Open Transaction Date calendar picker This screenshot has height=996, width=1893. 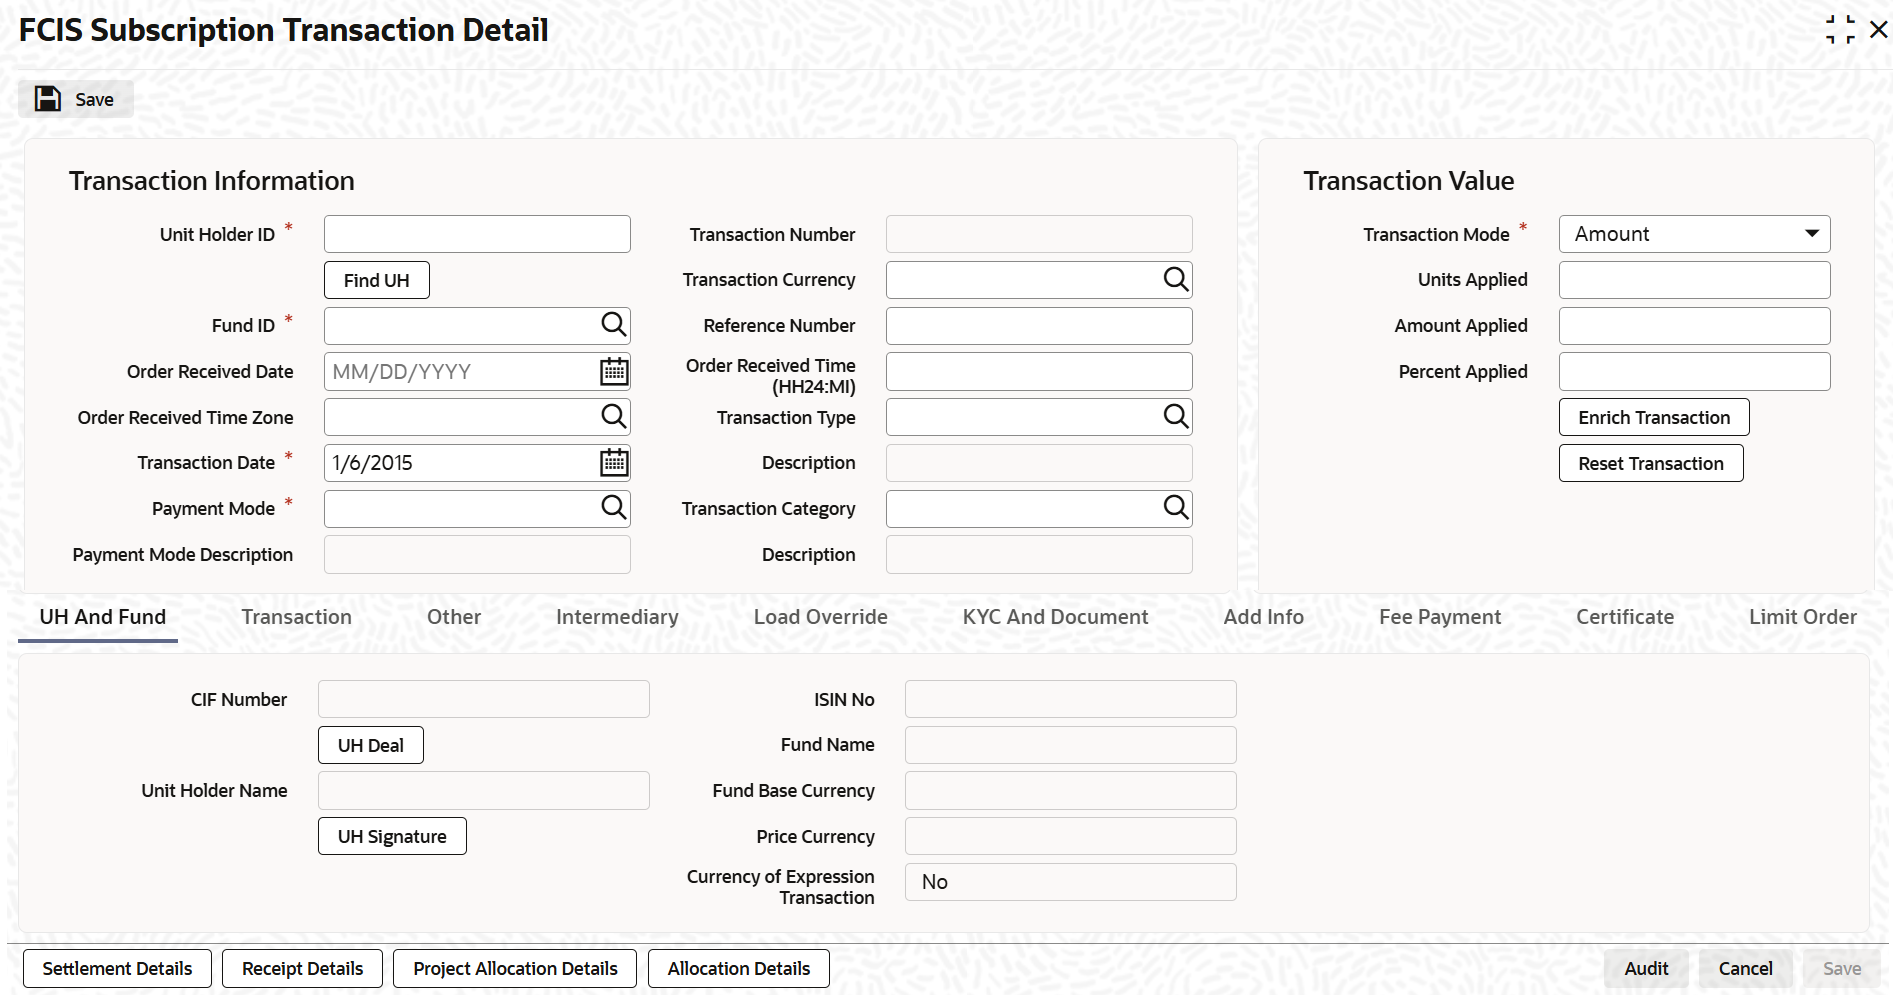613,462
